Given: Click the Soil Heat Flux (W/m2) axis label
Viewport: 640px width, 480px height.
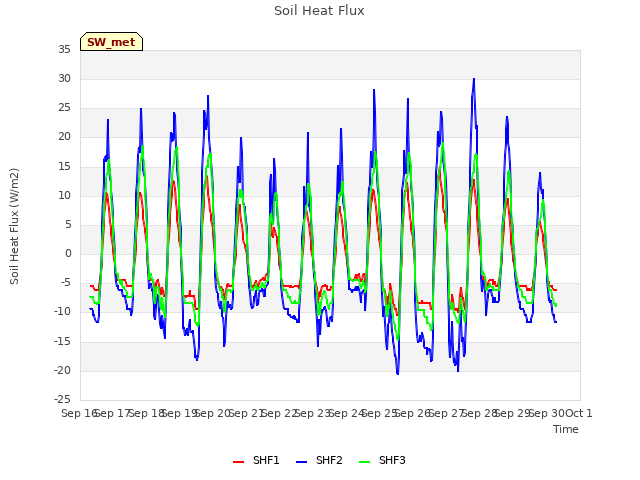Looking at the screenshot, I should tap(14, 226).
